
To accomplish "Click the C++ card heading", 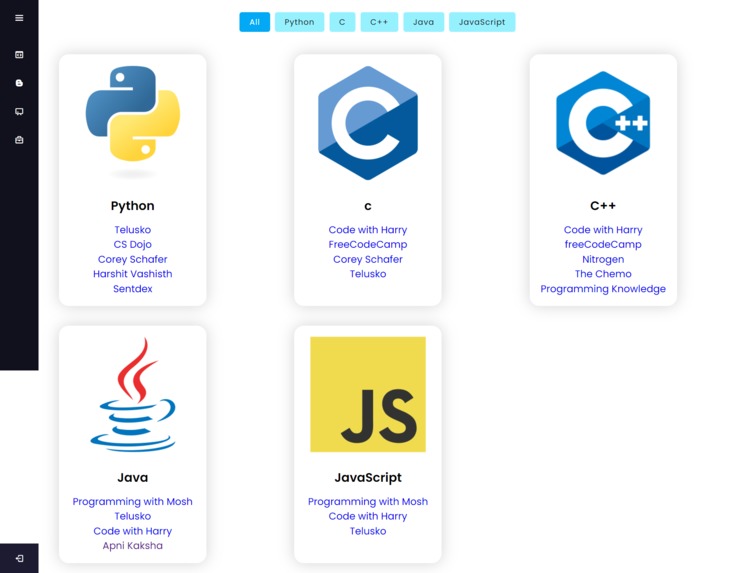I will click(x=603, y=206).
